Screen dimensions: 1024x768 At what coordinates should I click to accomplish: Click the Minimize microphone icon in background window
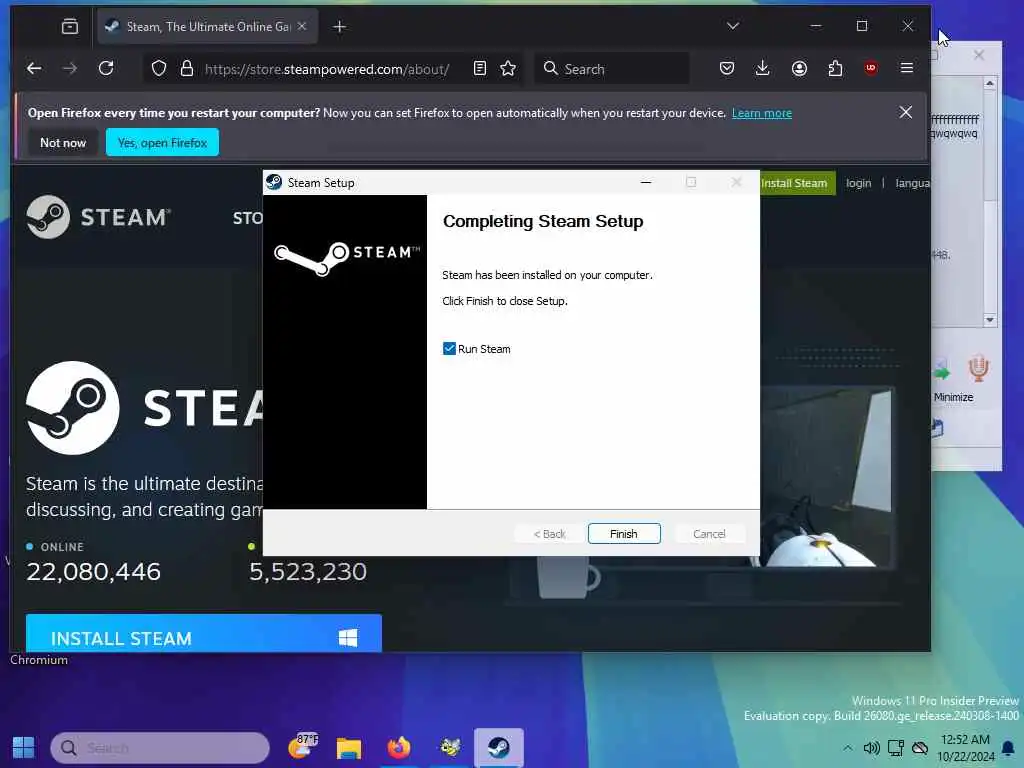pyautogui.click(x=978, y=369)
